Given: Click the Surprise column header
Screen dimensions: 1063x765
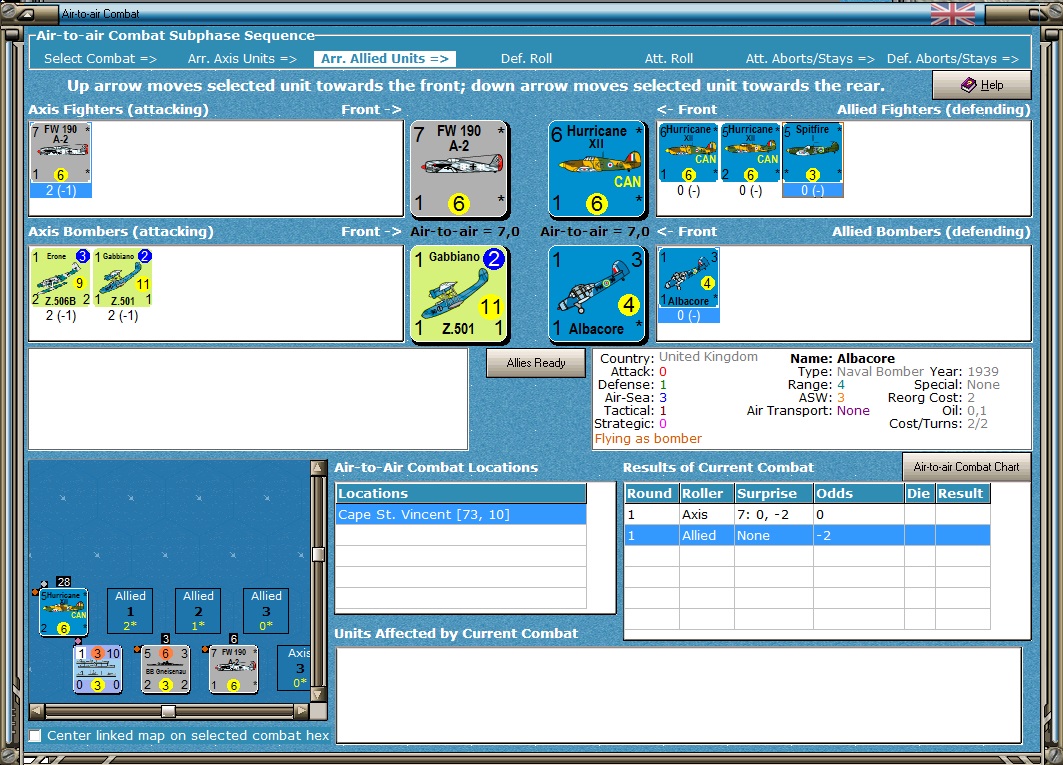Looking at the screenshot, I should click(x=774, y=494).
